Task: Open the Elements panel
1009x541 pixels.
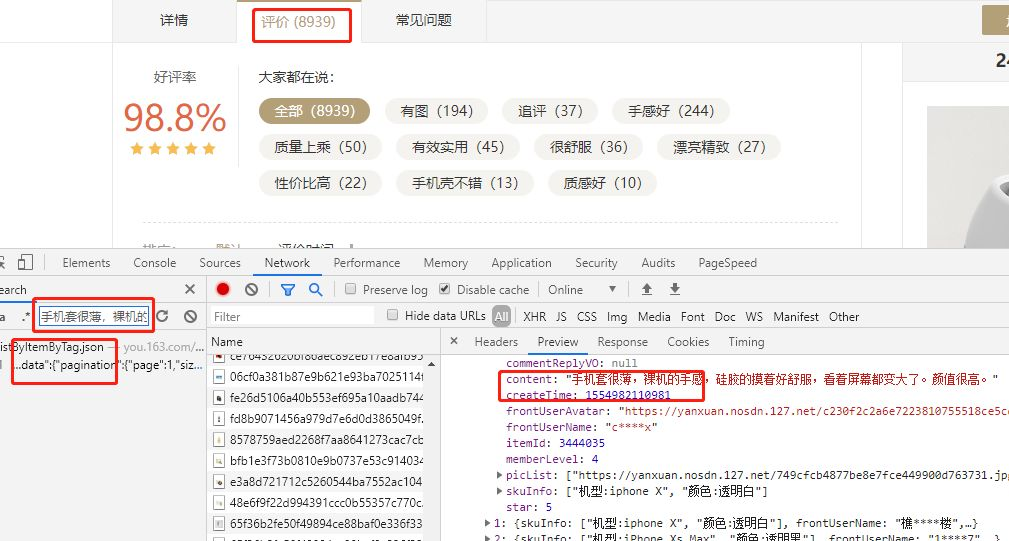Action: 86,262
